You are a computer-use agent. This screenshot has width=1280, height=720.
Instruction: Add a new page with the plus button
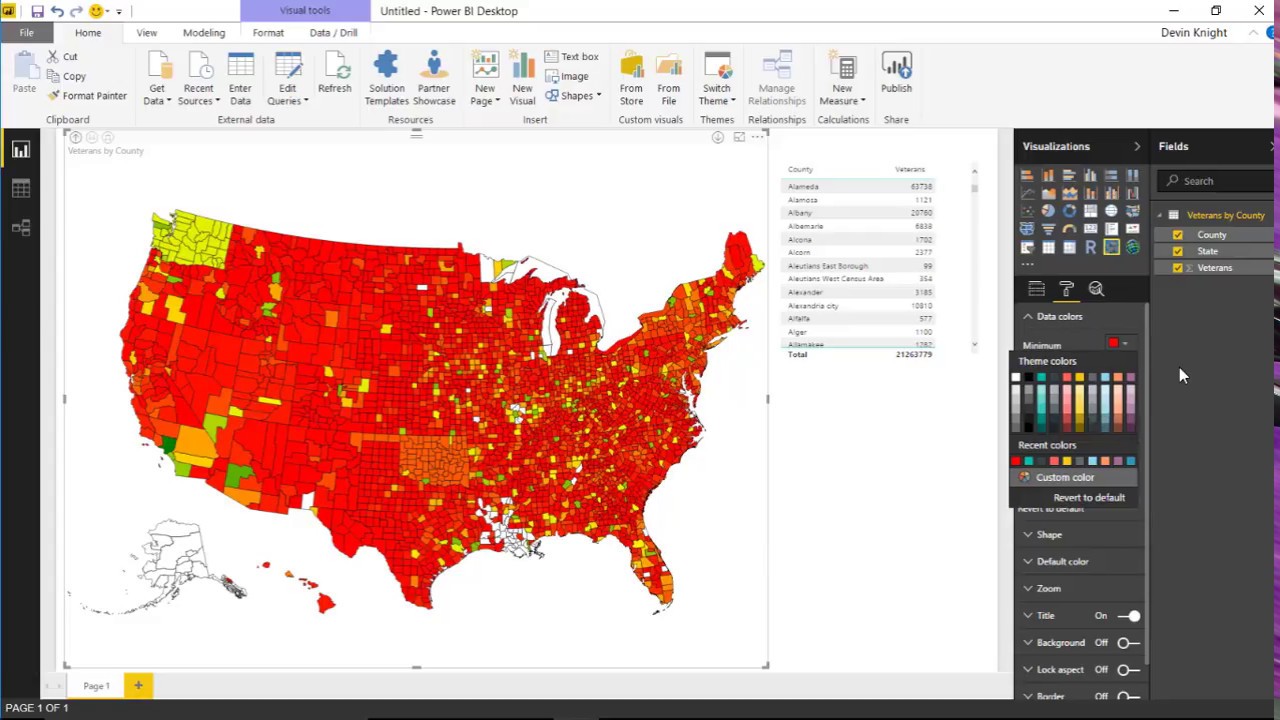(x=138, y=686)
